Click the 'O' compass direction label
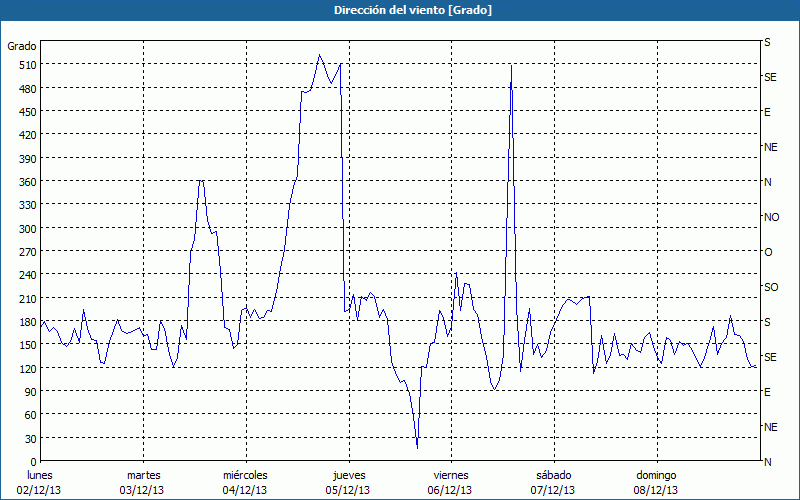This screenshot has height=500, width=800. 768,253
